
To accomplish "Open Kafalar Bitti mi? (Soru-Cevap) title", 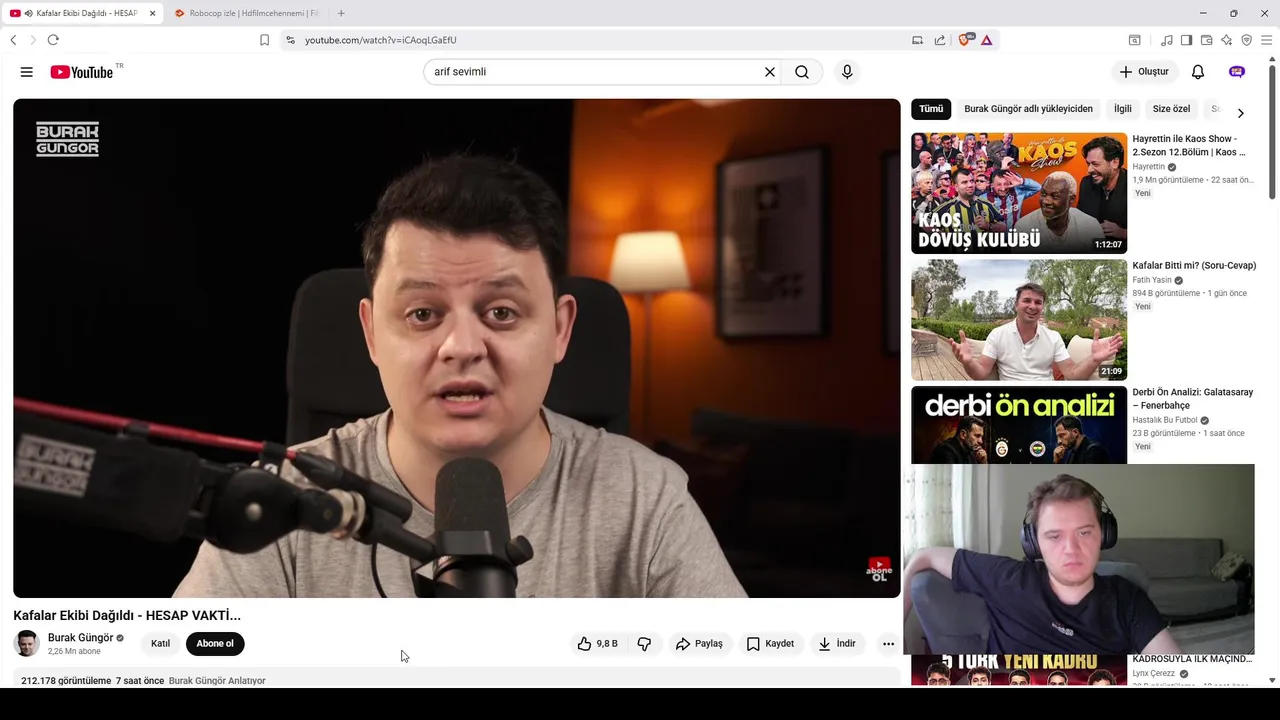I will (1194, 266).
